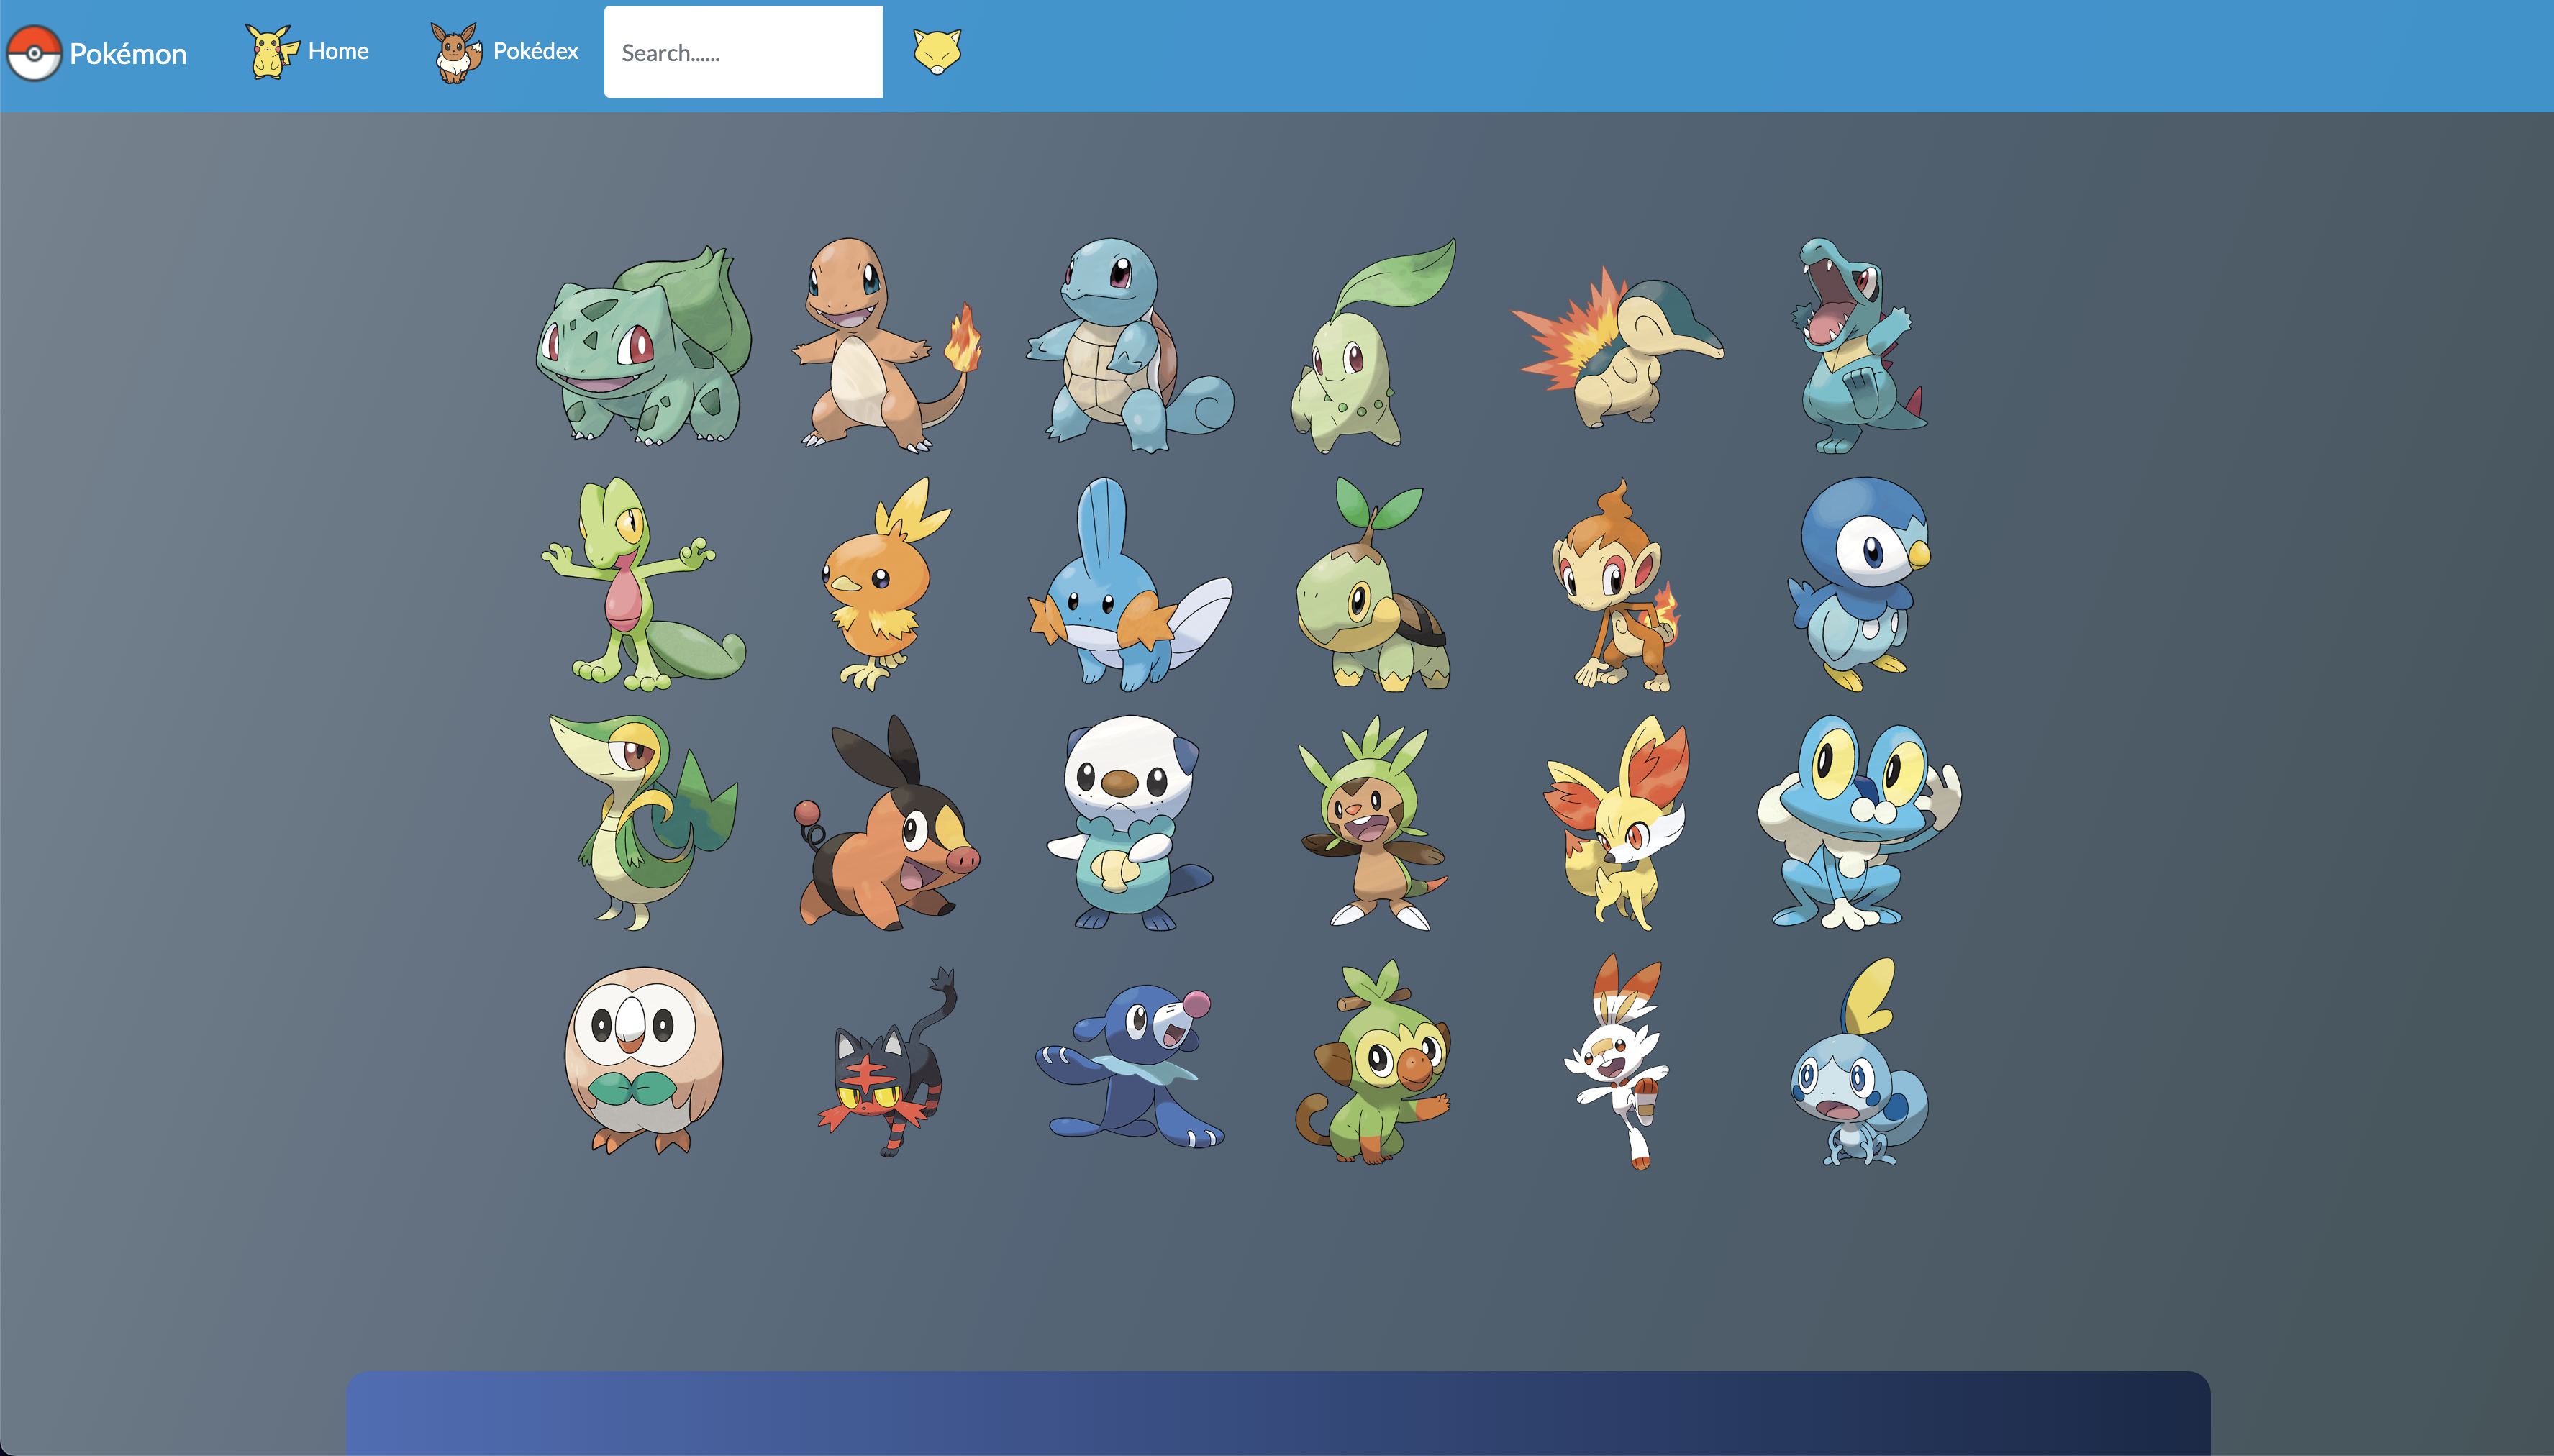Select the Bulbasaur image
Screen dimensions: 2554x1456
coord(644,345)
